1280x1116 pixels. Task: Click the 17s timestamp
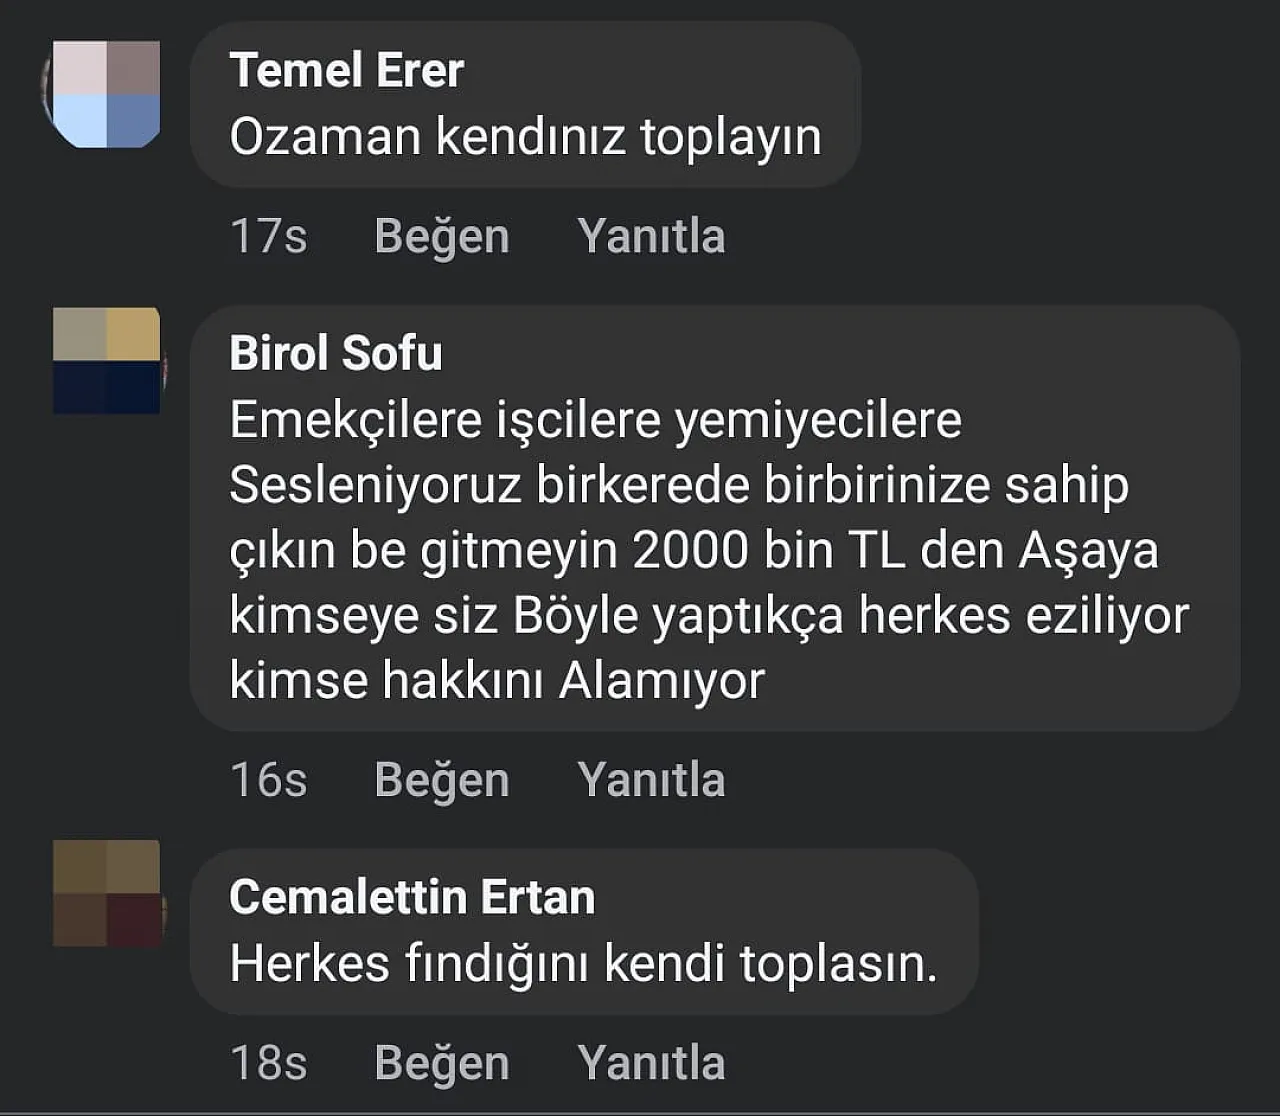point(268,237)
